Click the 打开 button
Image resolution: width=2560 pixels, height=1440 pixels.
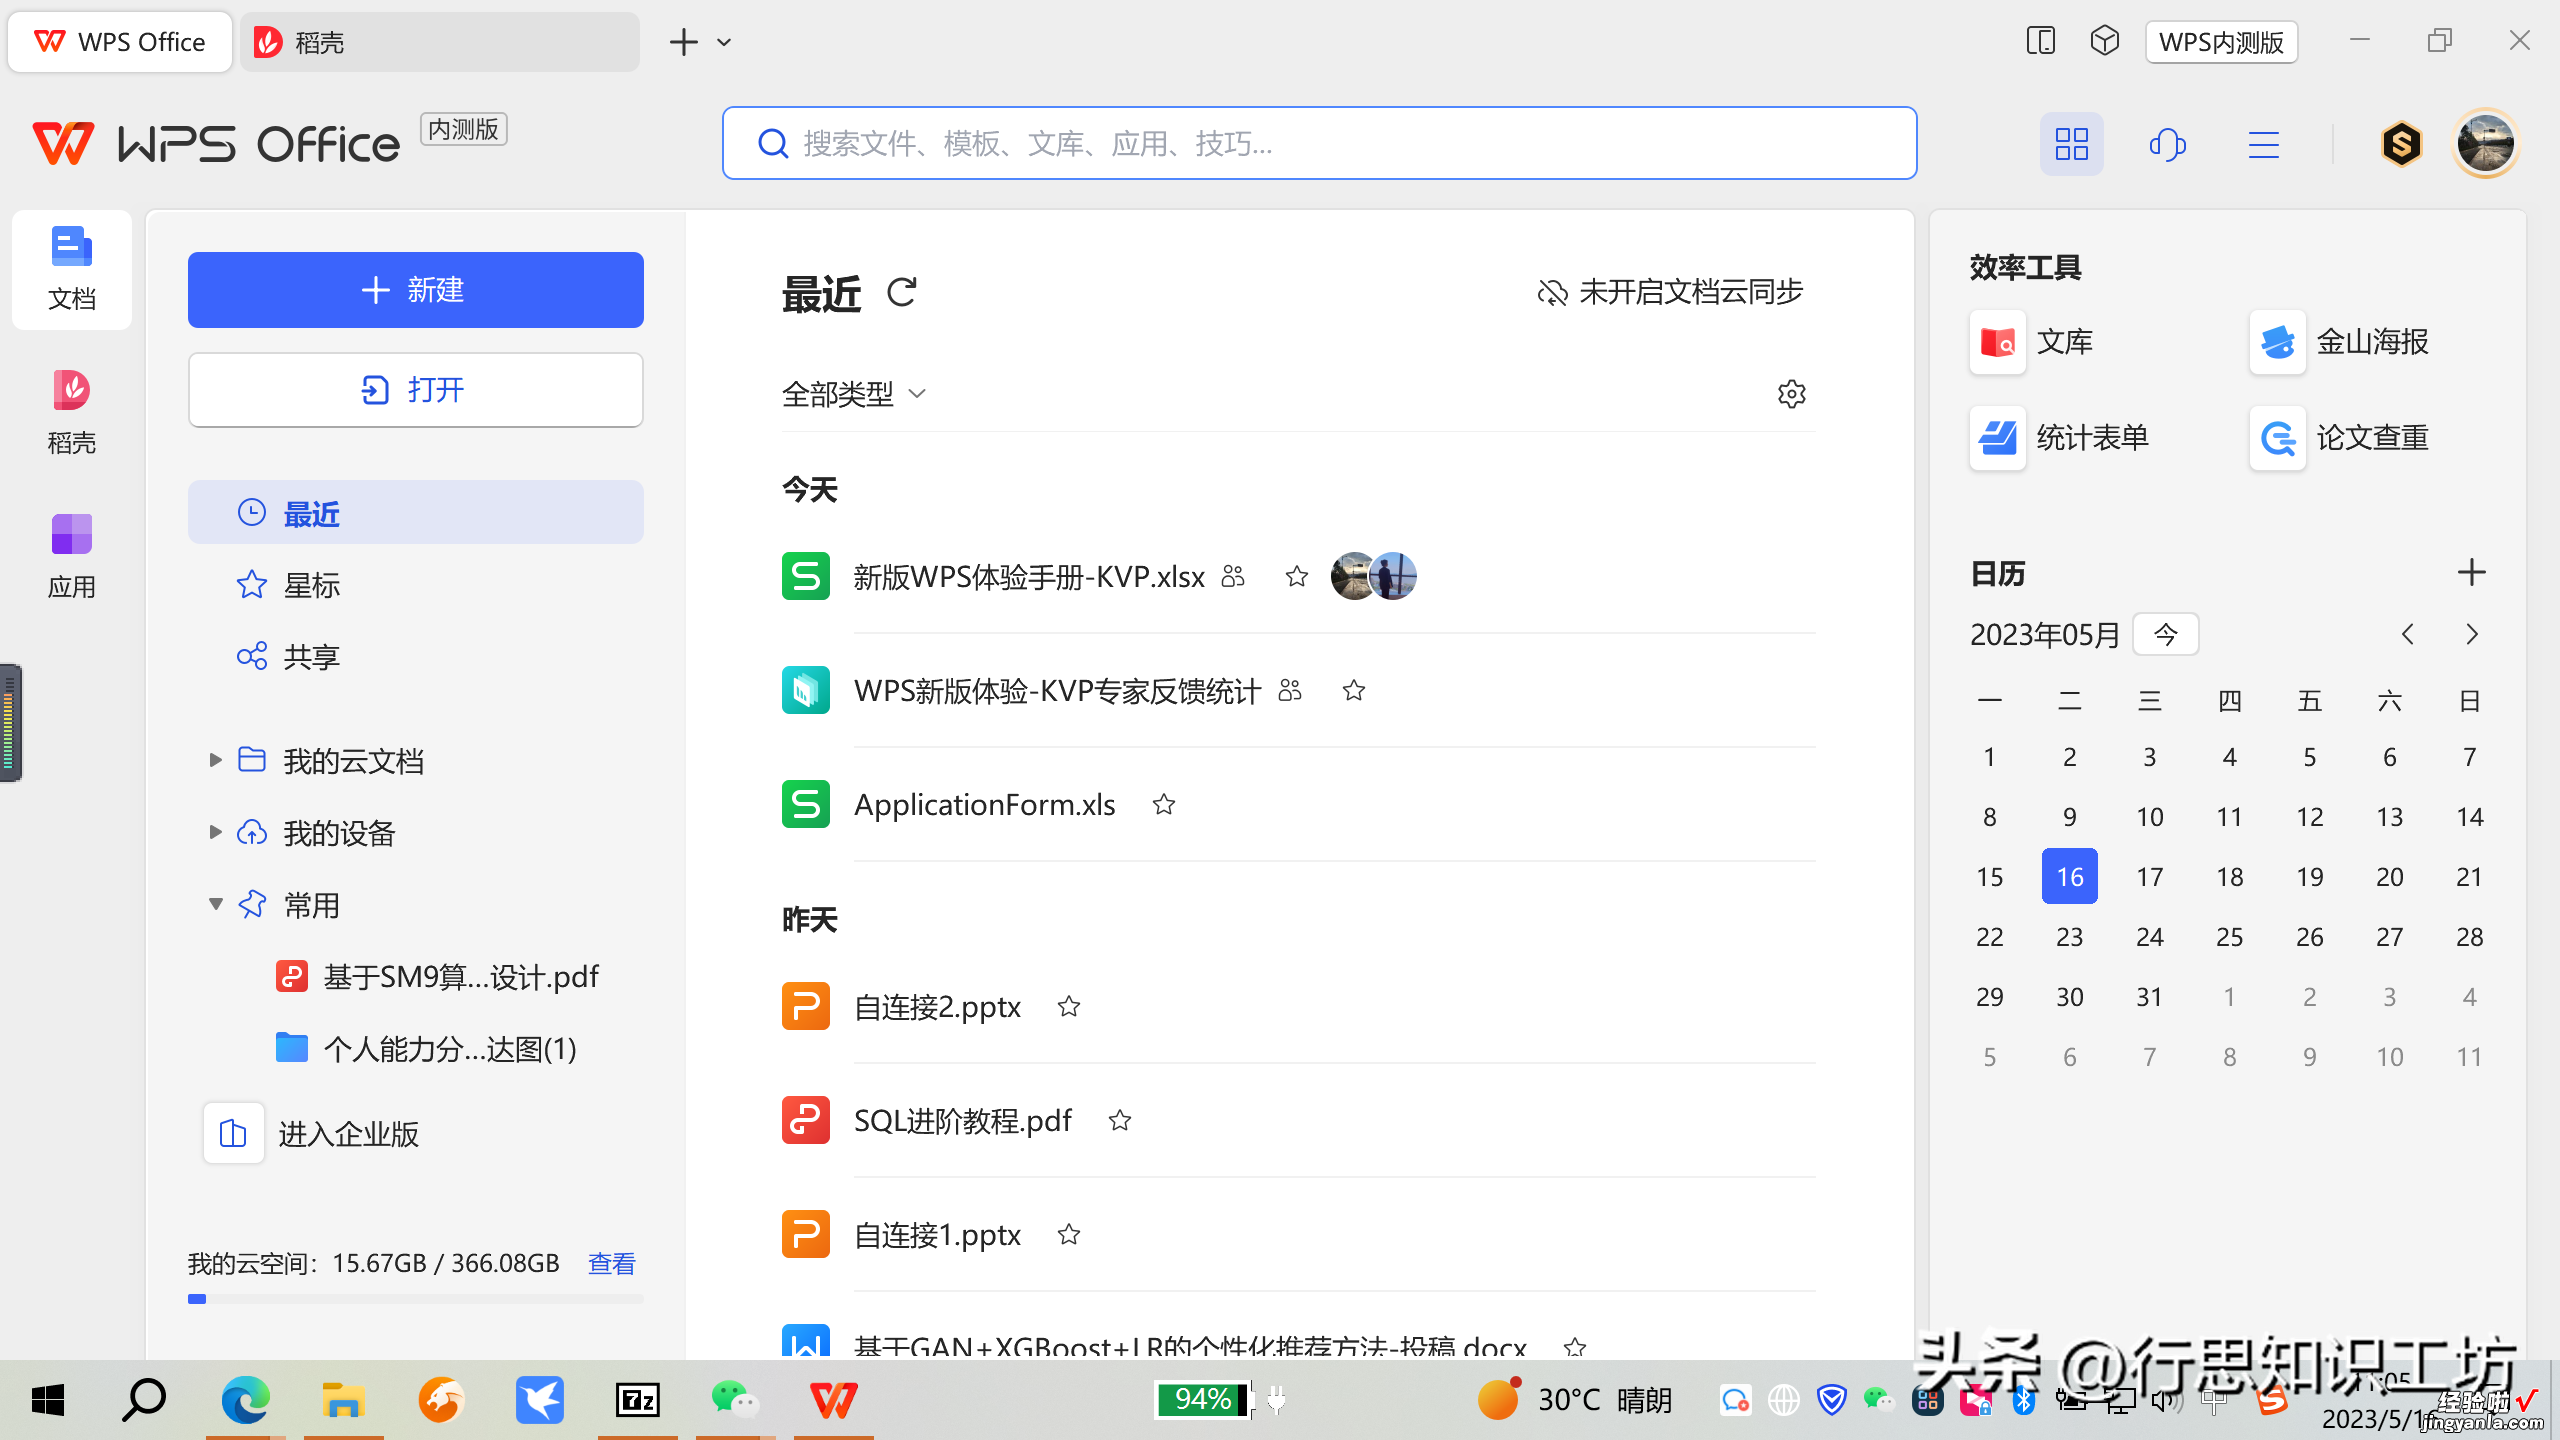click(416, 390)
